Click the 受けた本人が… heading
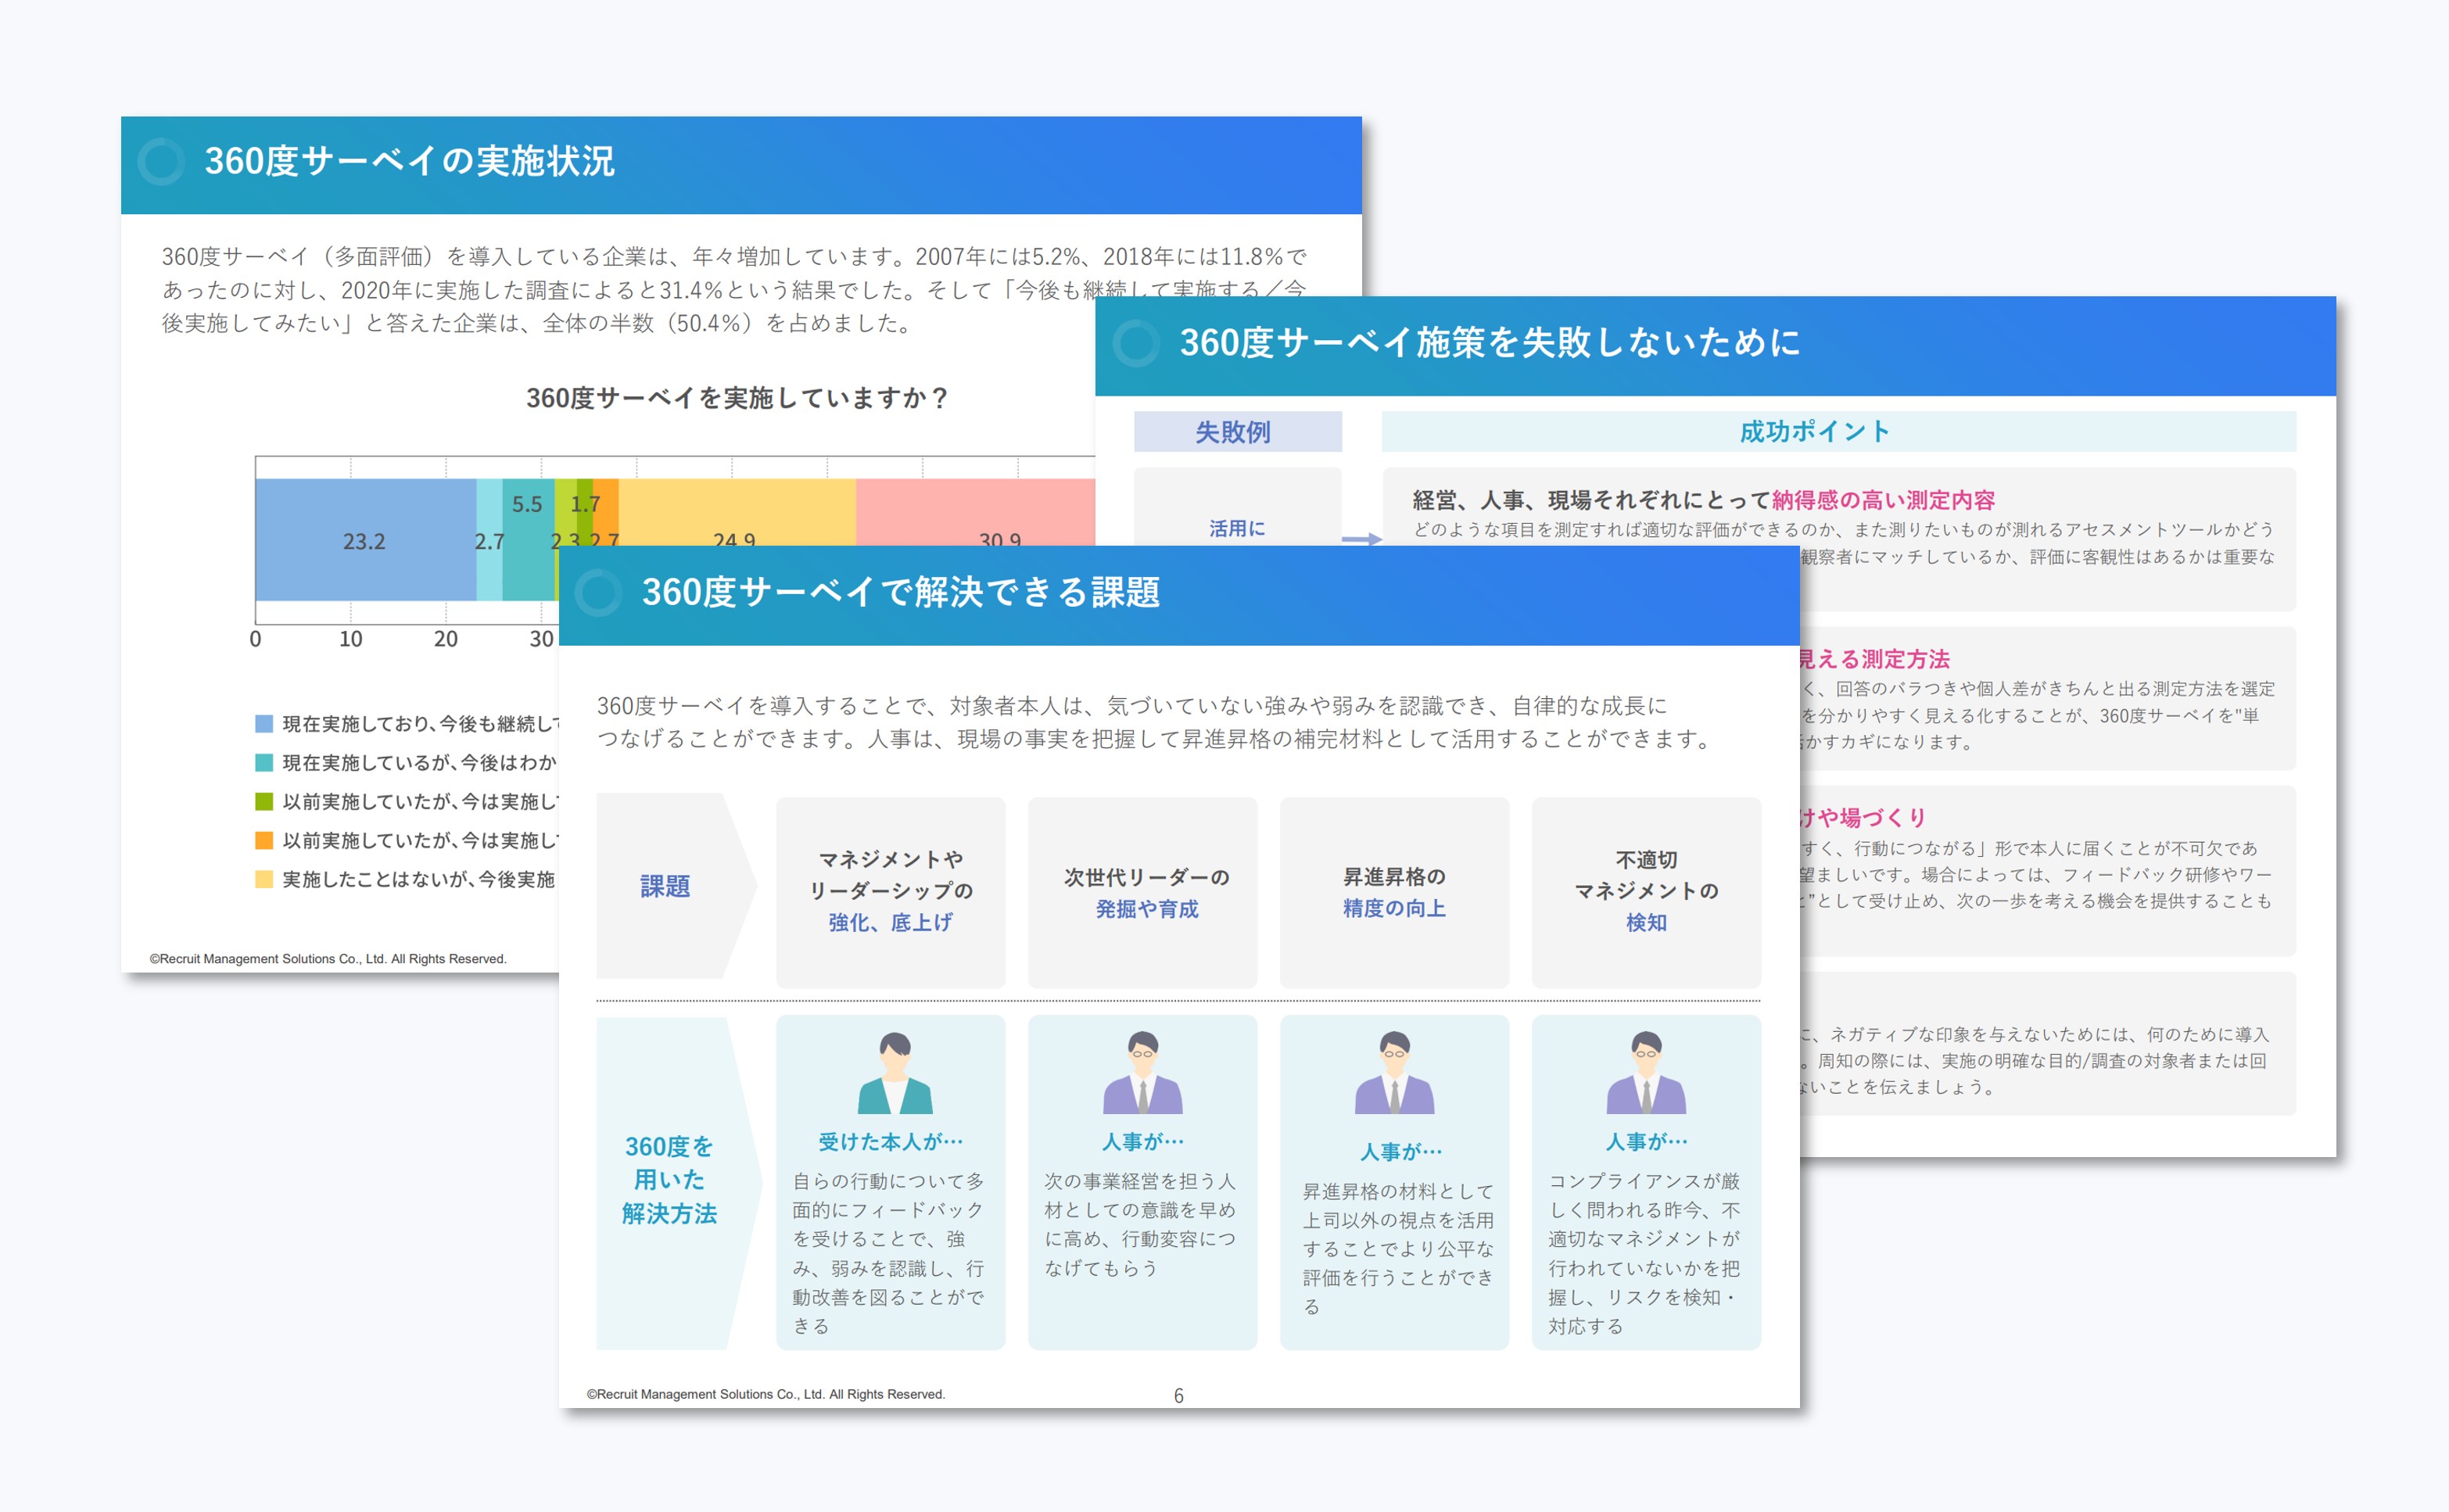This screenshot has width=2449, height=1512. 890,1142
